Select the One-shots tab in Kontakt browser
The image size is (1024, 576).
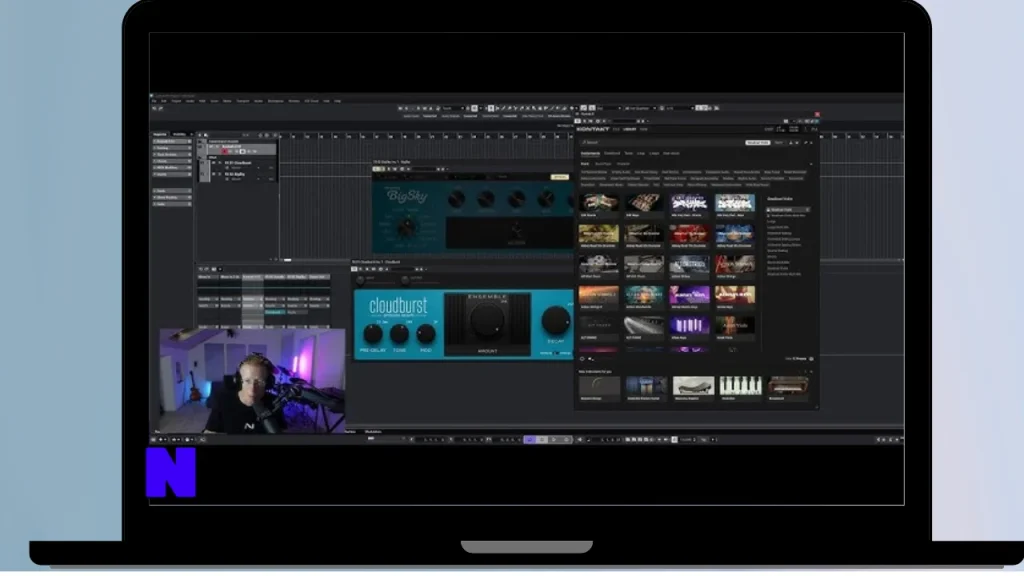pyautogui.click(x=671, y=153)
